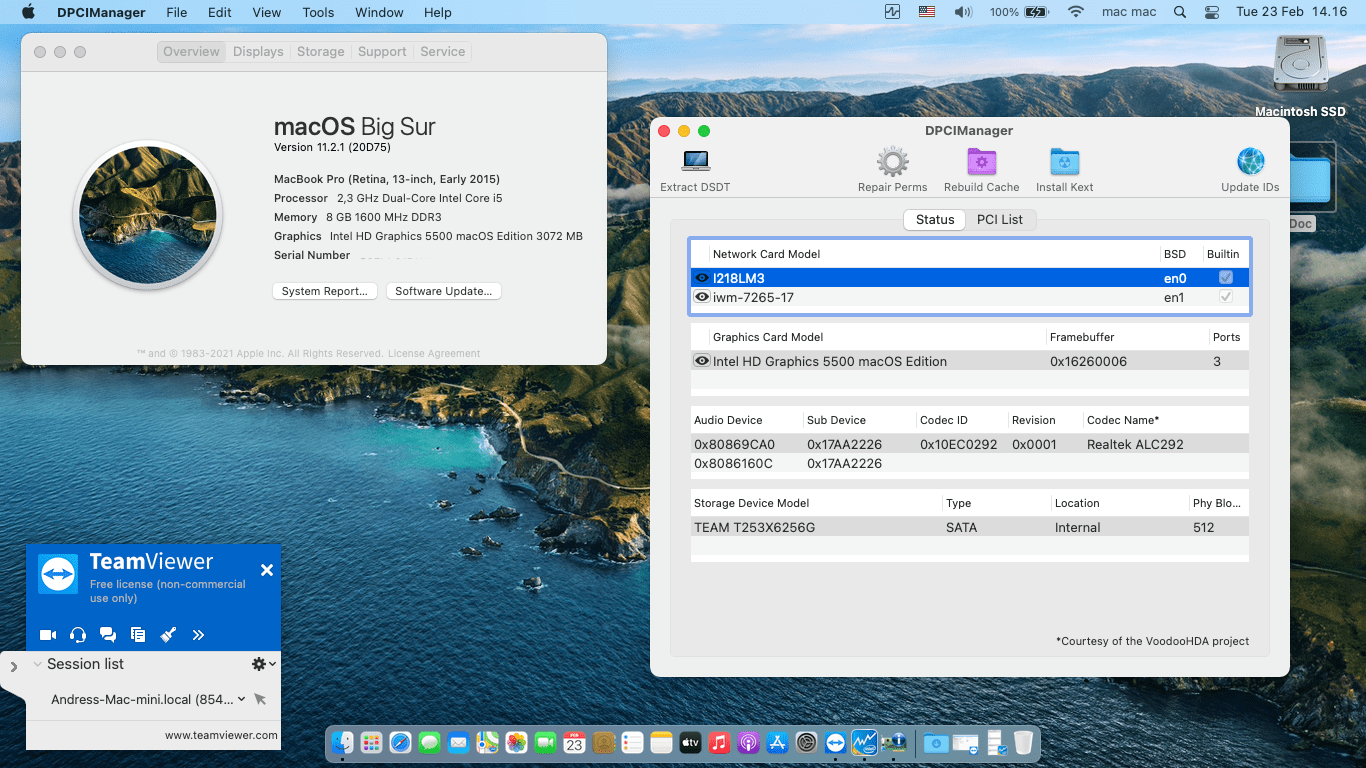Open Photos from the Dock

pyautogui.click(x=516, y=743)
